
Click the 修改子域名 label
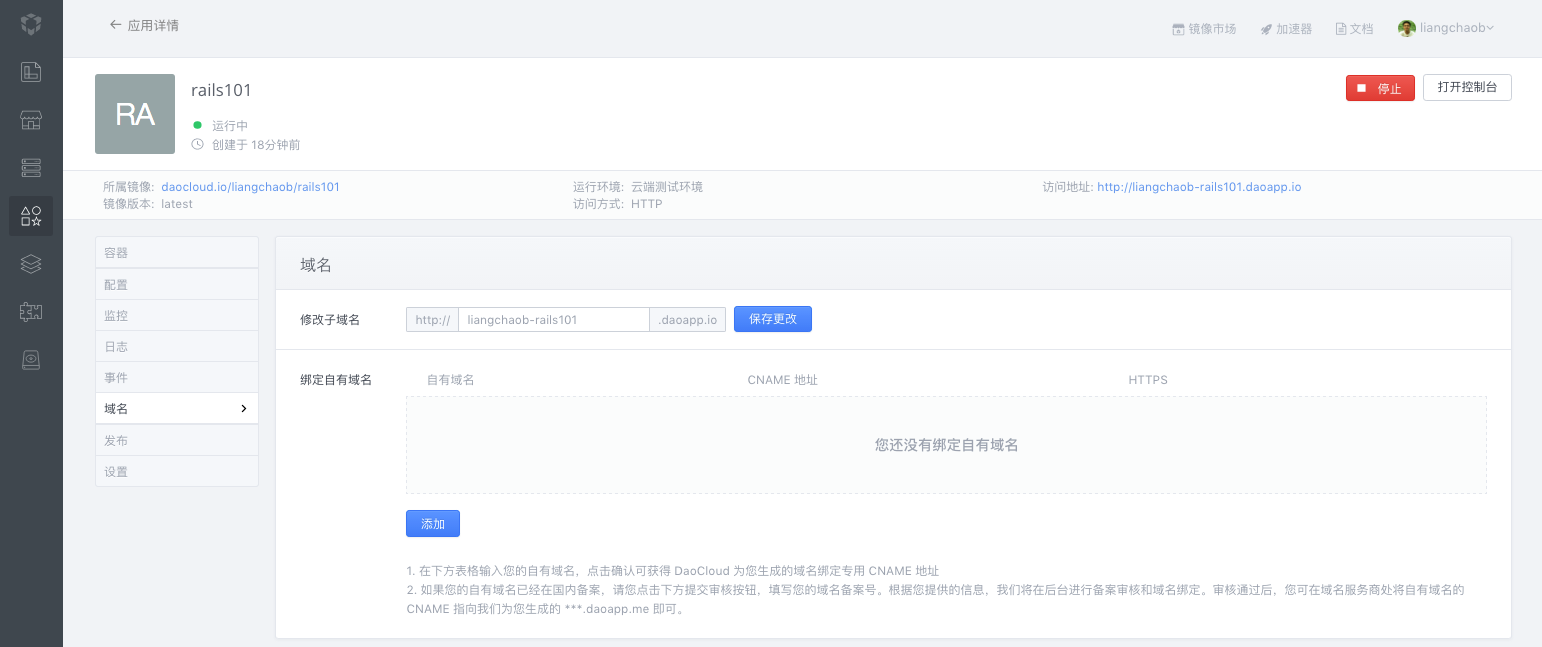(330, 320)
